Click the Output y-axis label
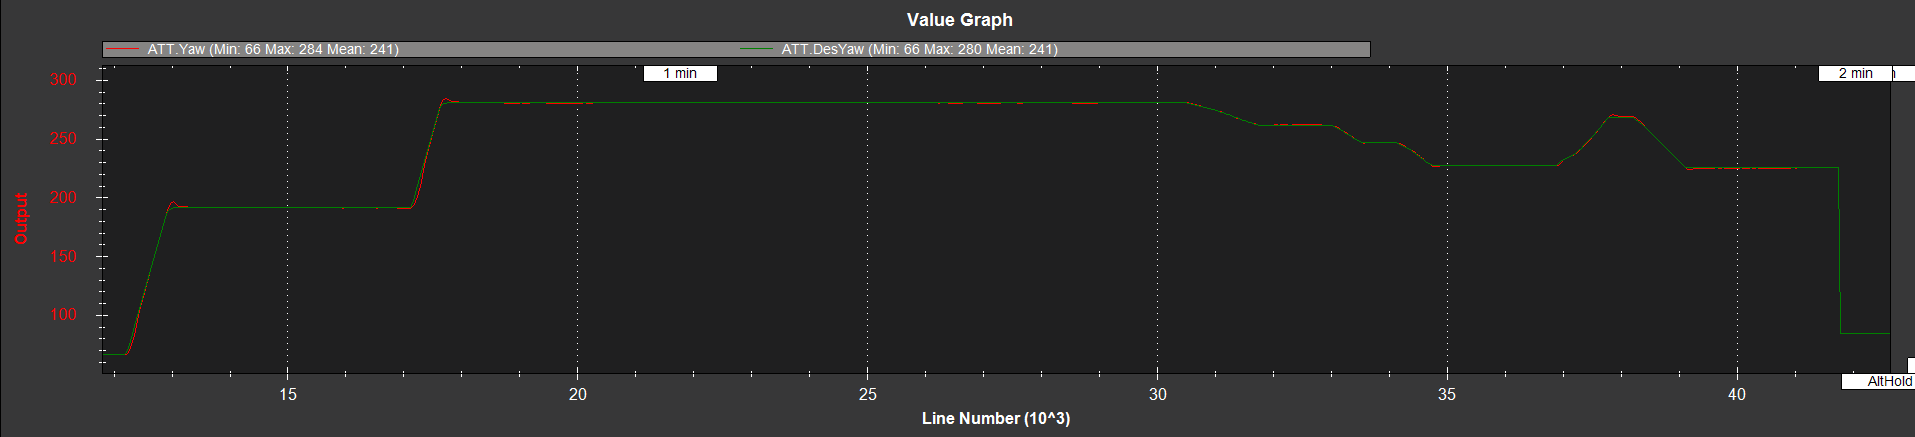 21,219
